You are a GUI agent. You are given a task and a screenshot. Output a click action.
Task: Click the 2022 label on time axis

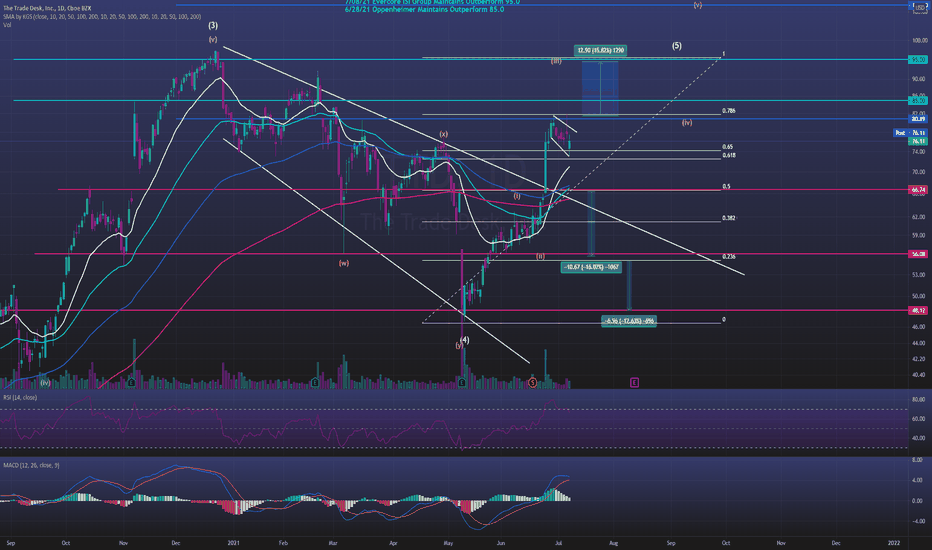(893, 543)
